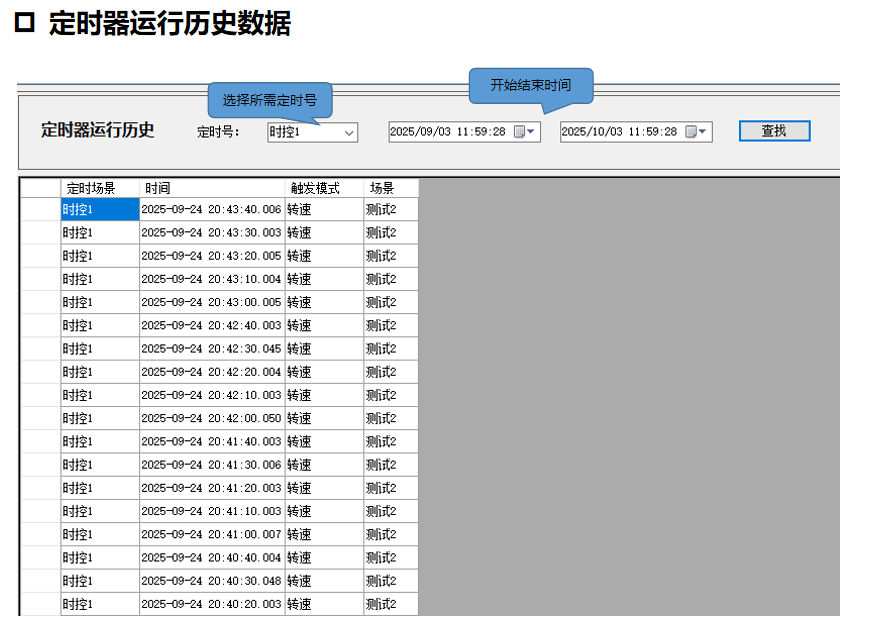Sort by the 时间 column header
The height and width of the screenshot is (632, 879).
click(x=212, y=187)
